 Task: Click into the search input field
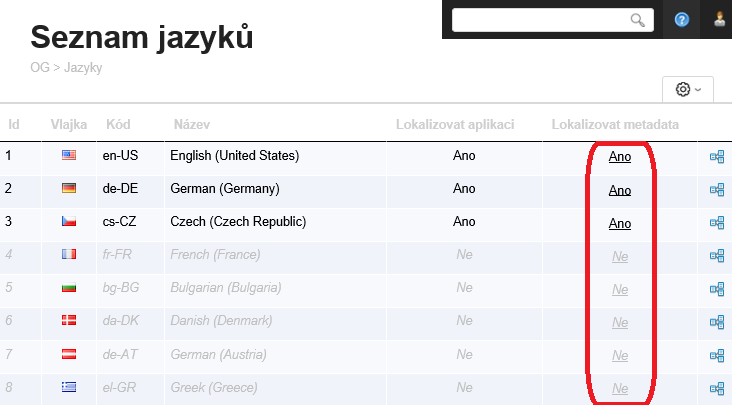(x=540, y=20)
